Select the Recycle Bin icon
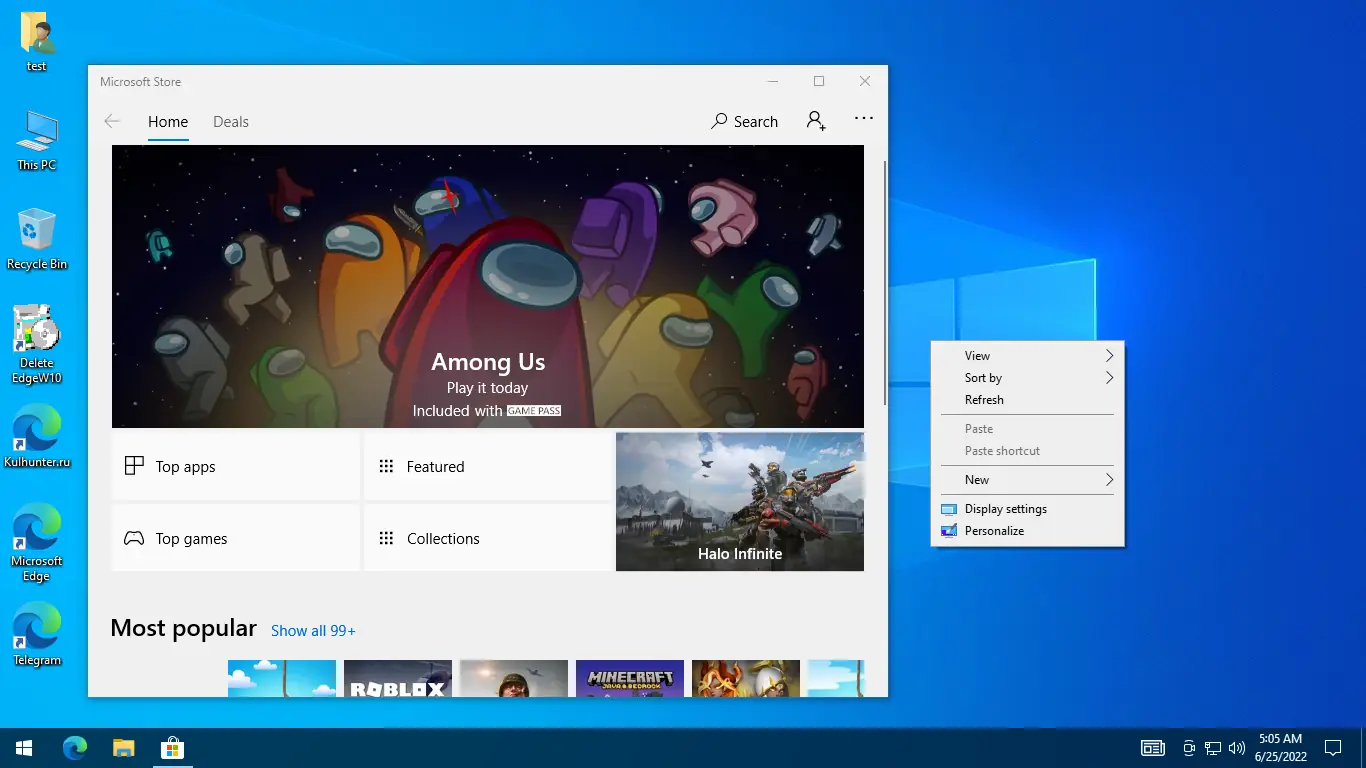 coord(37,240)
